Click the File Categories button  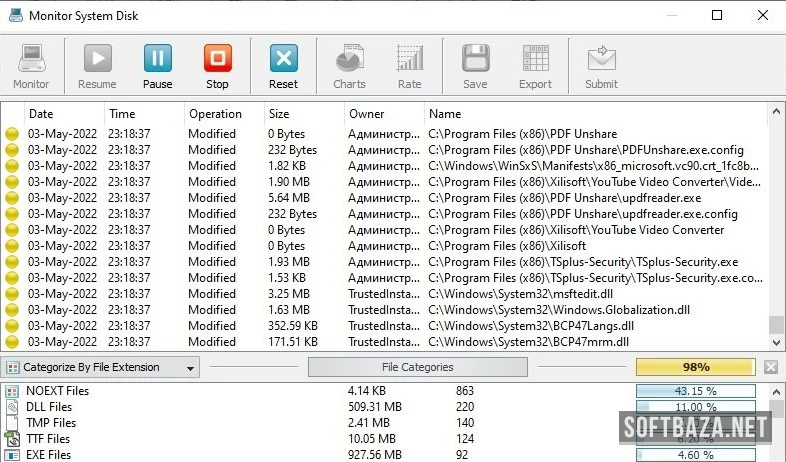point(418,367)
